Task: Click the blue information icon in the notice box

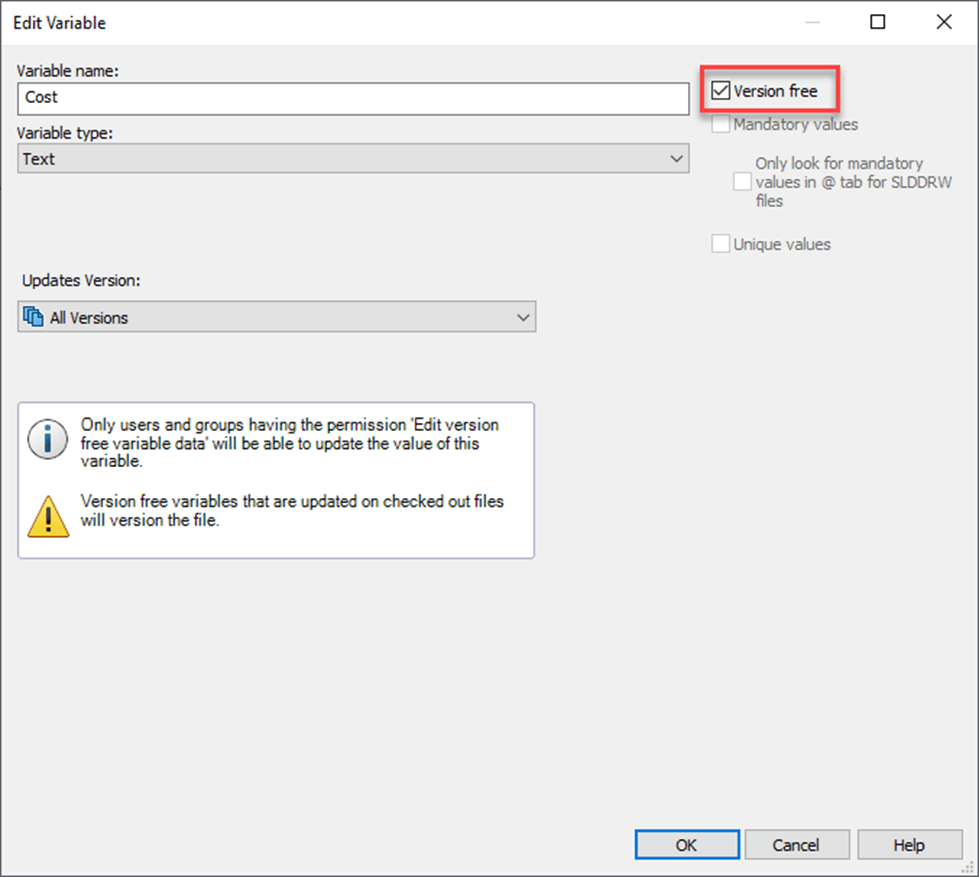Action: click(x=46, y=438)
